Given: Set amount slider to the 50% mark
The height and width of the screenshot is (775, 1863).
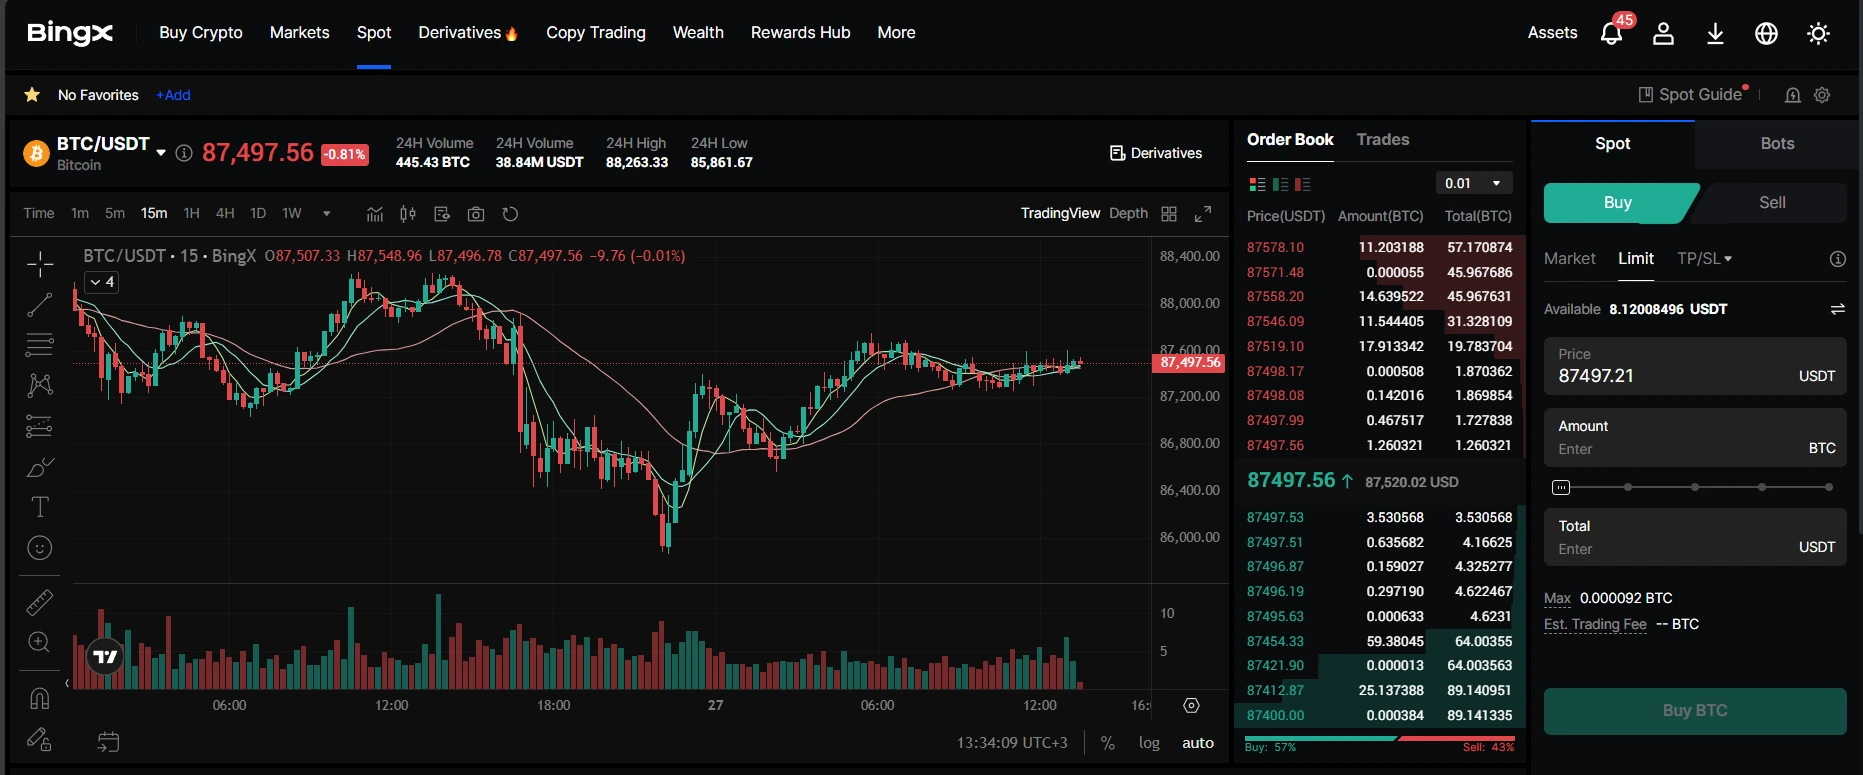Looking at the screenshot, I should pos(1695,488).
